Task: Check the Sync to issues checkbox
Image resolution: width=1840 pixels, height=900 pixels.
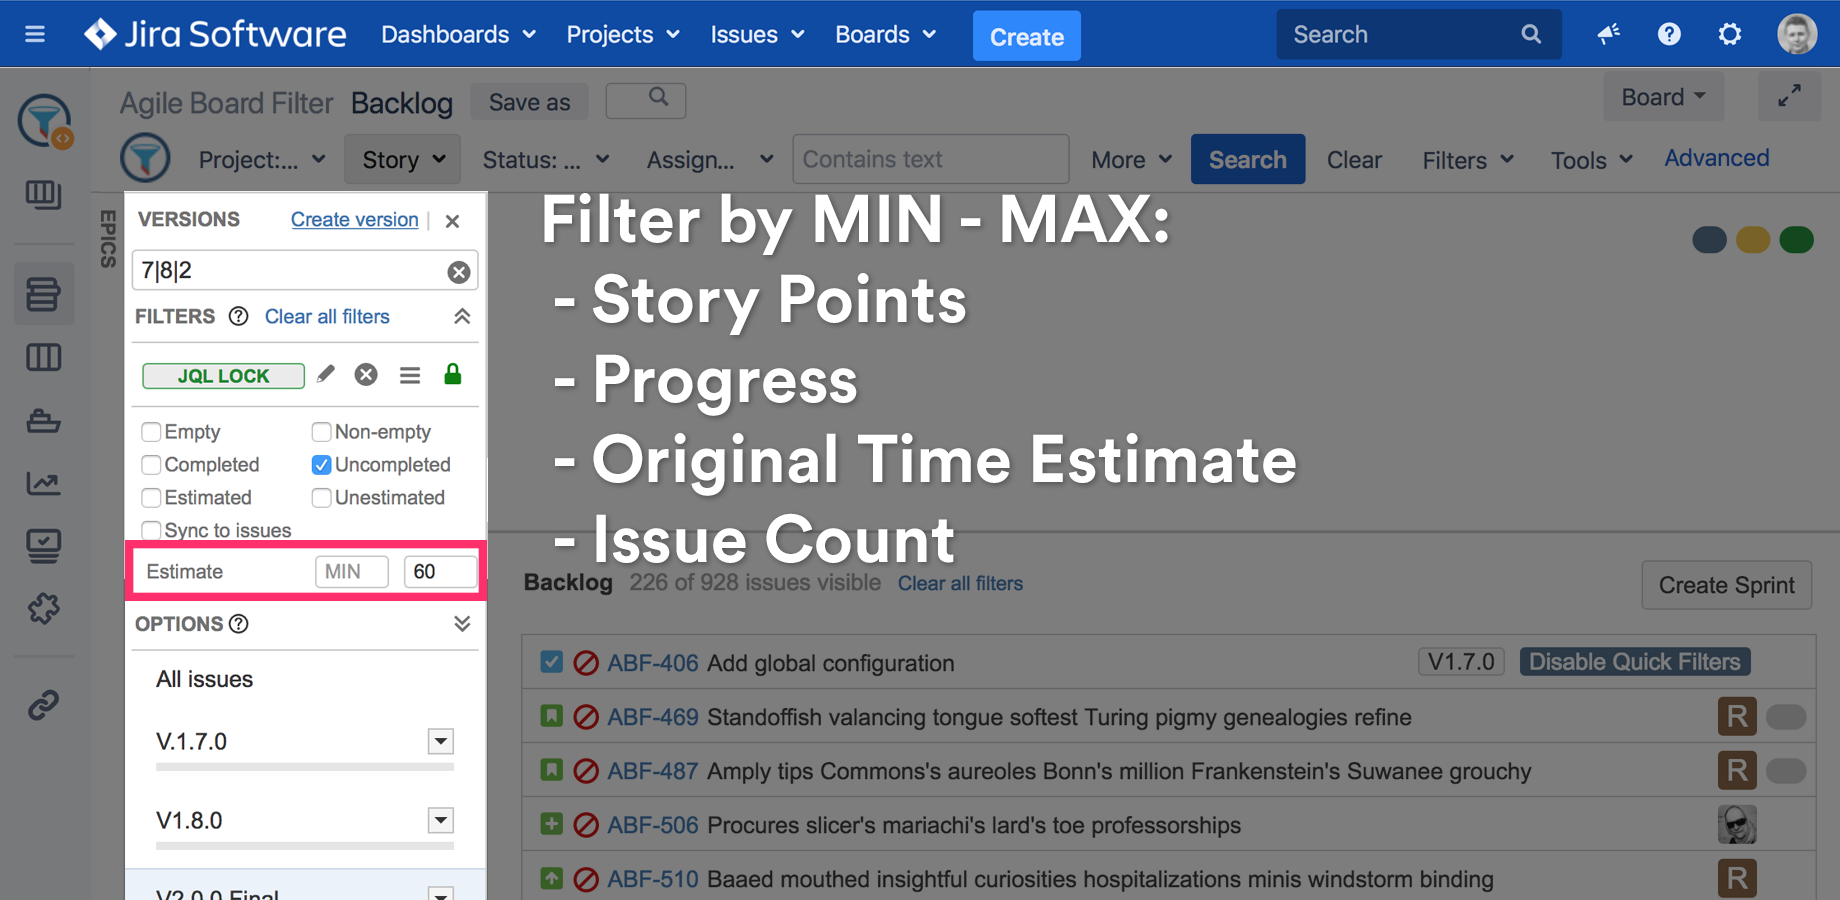Action: [x=151, y=530]
